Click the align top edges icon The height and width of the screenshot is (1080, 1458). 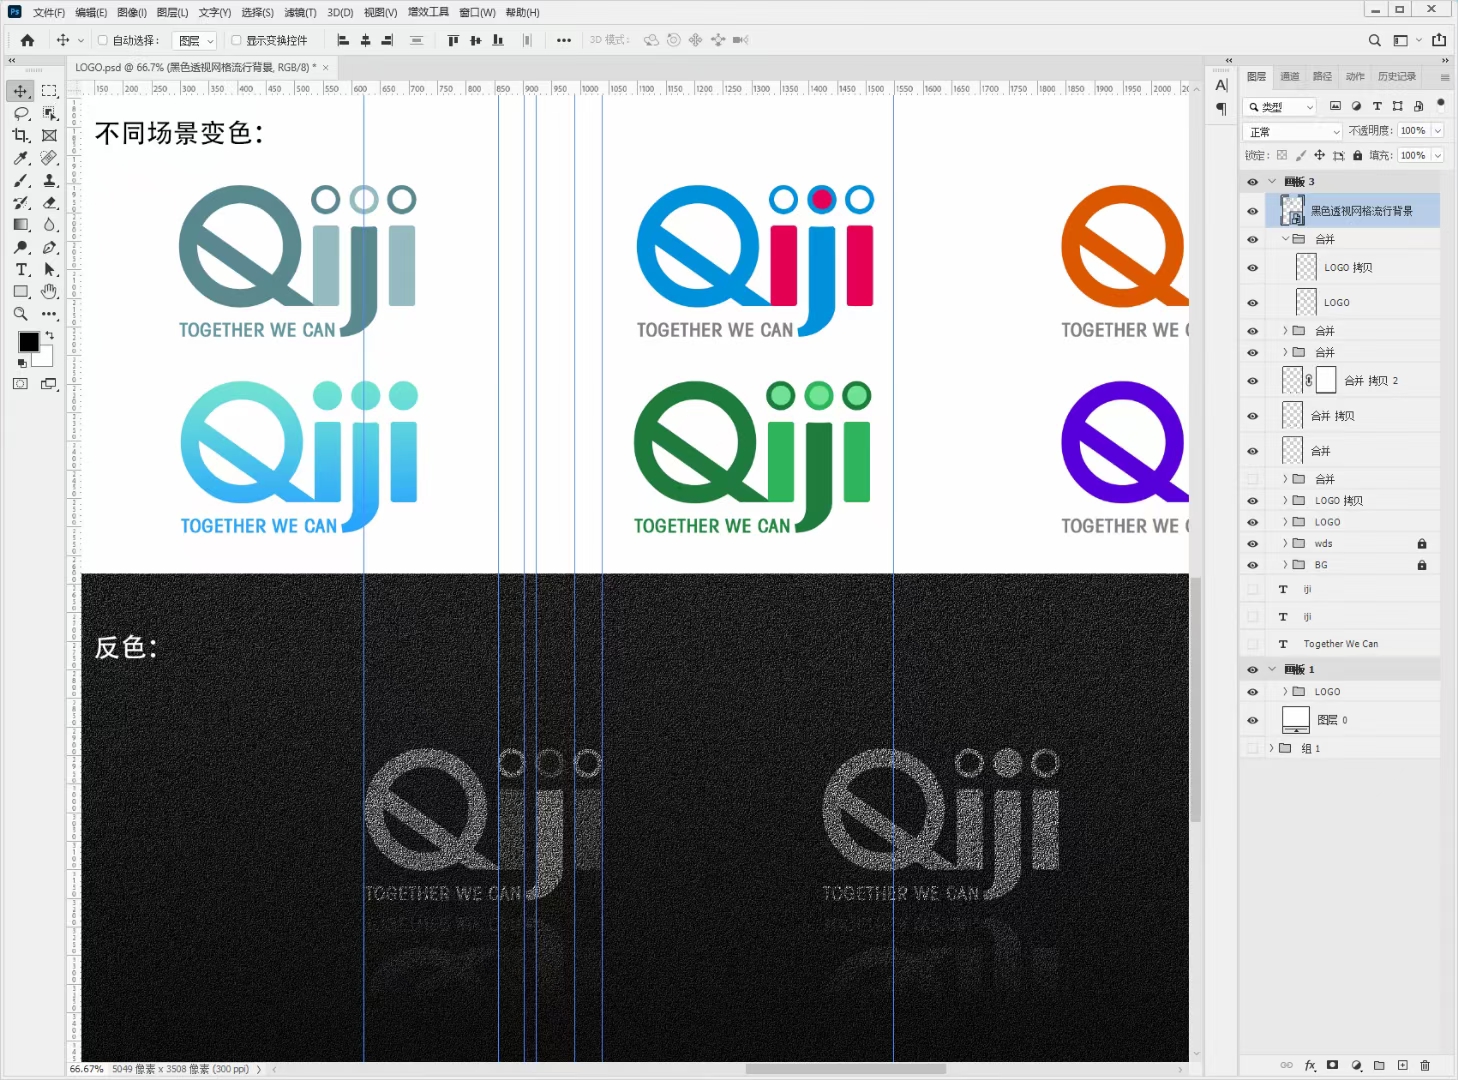pos(453,40)
